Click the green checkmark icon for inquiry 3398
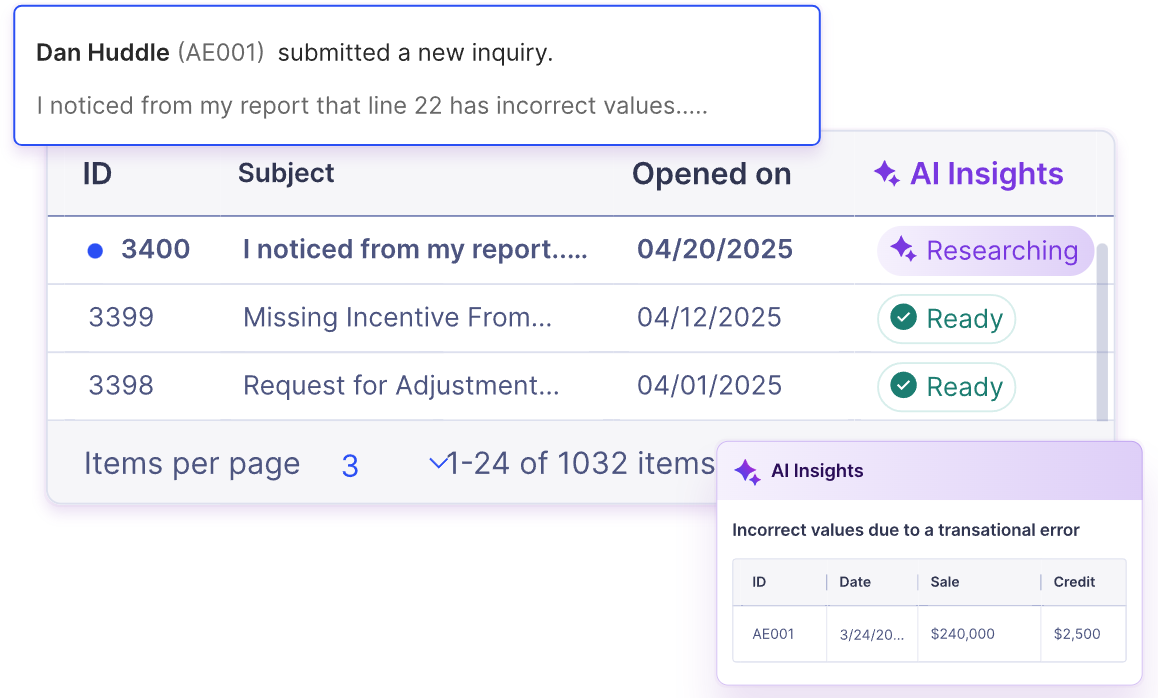1158x698 pixels. coord(903,386)
